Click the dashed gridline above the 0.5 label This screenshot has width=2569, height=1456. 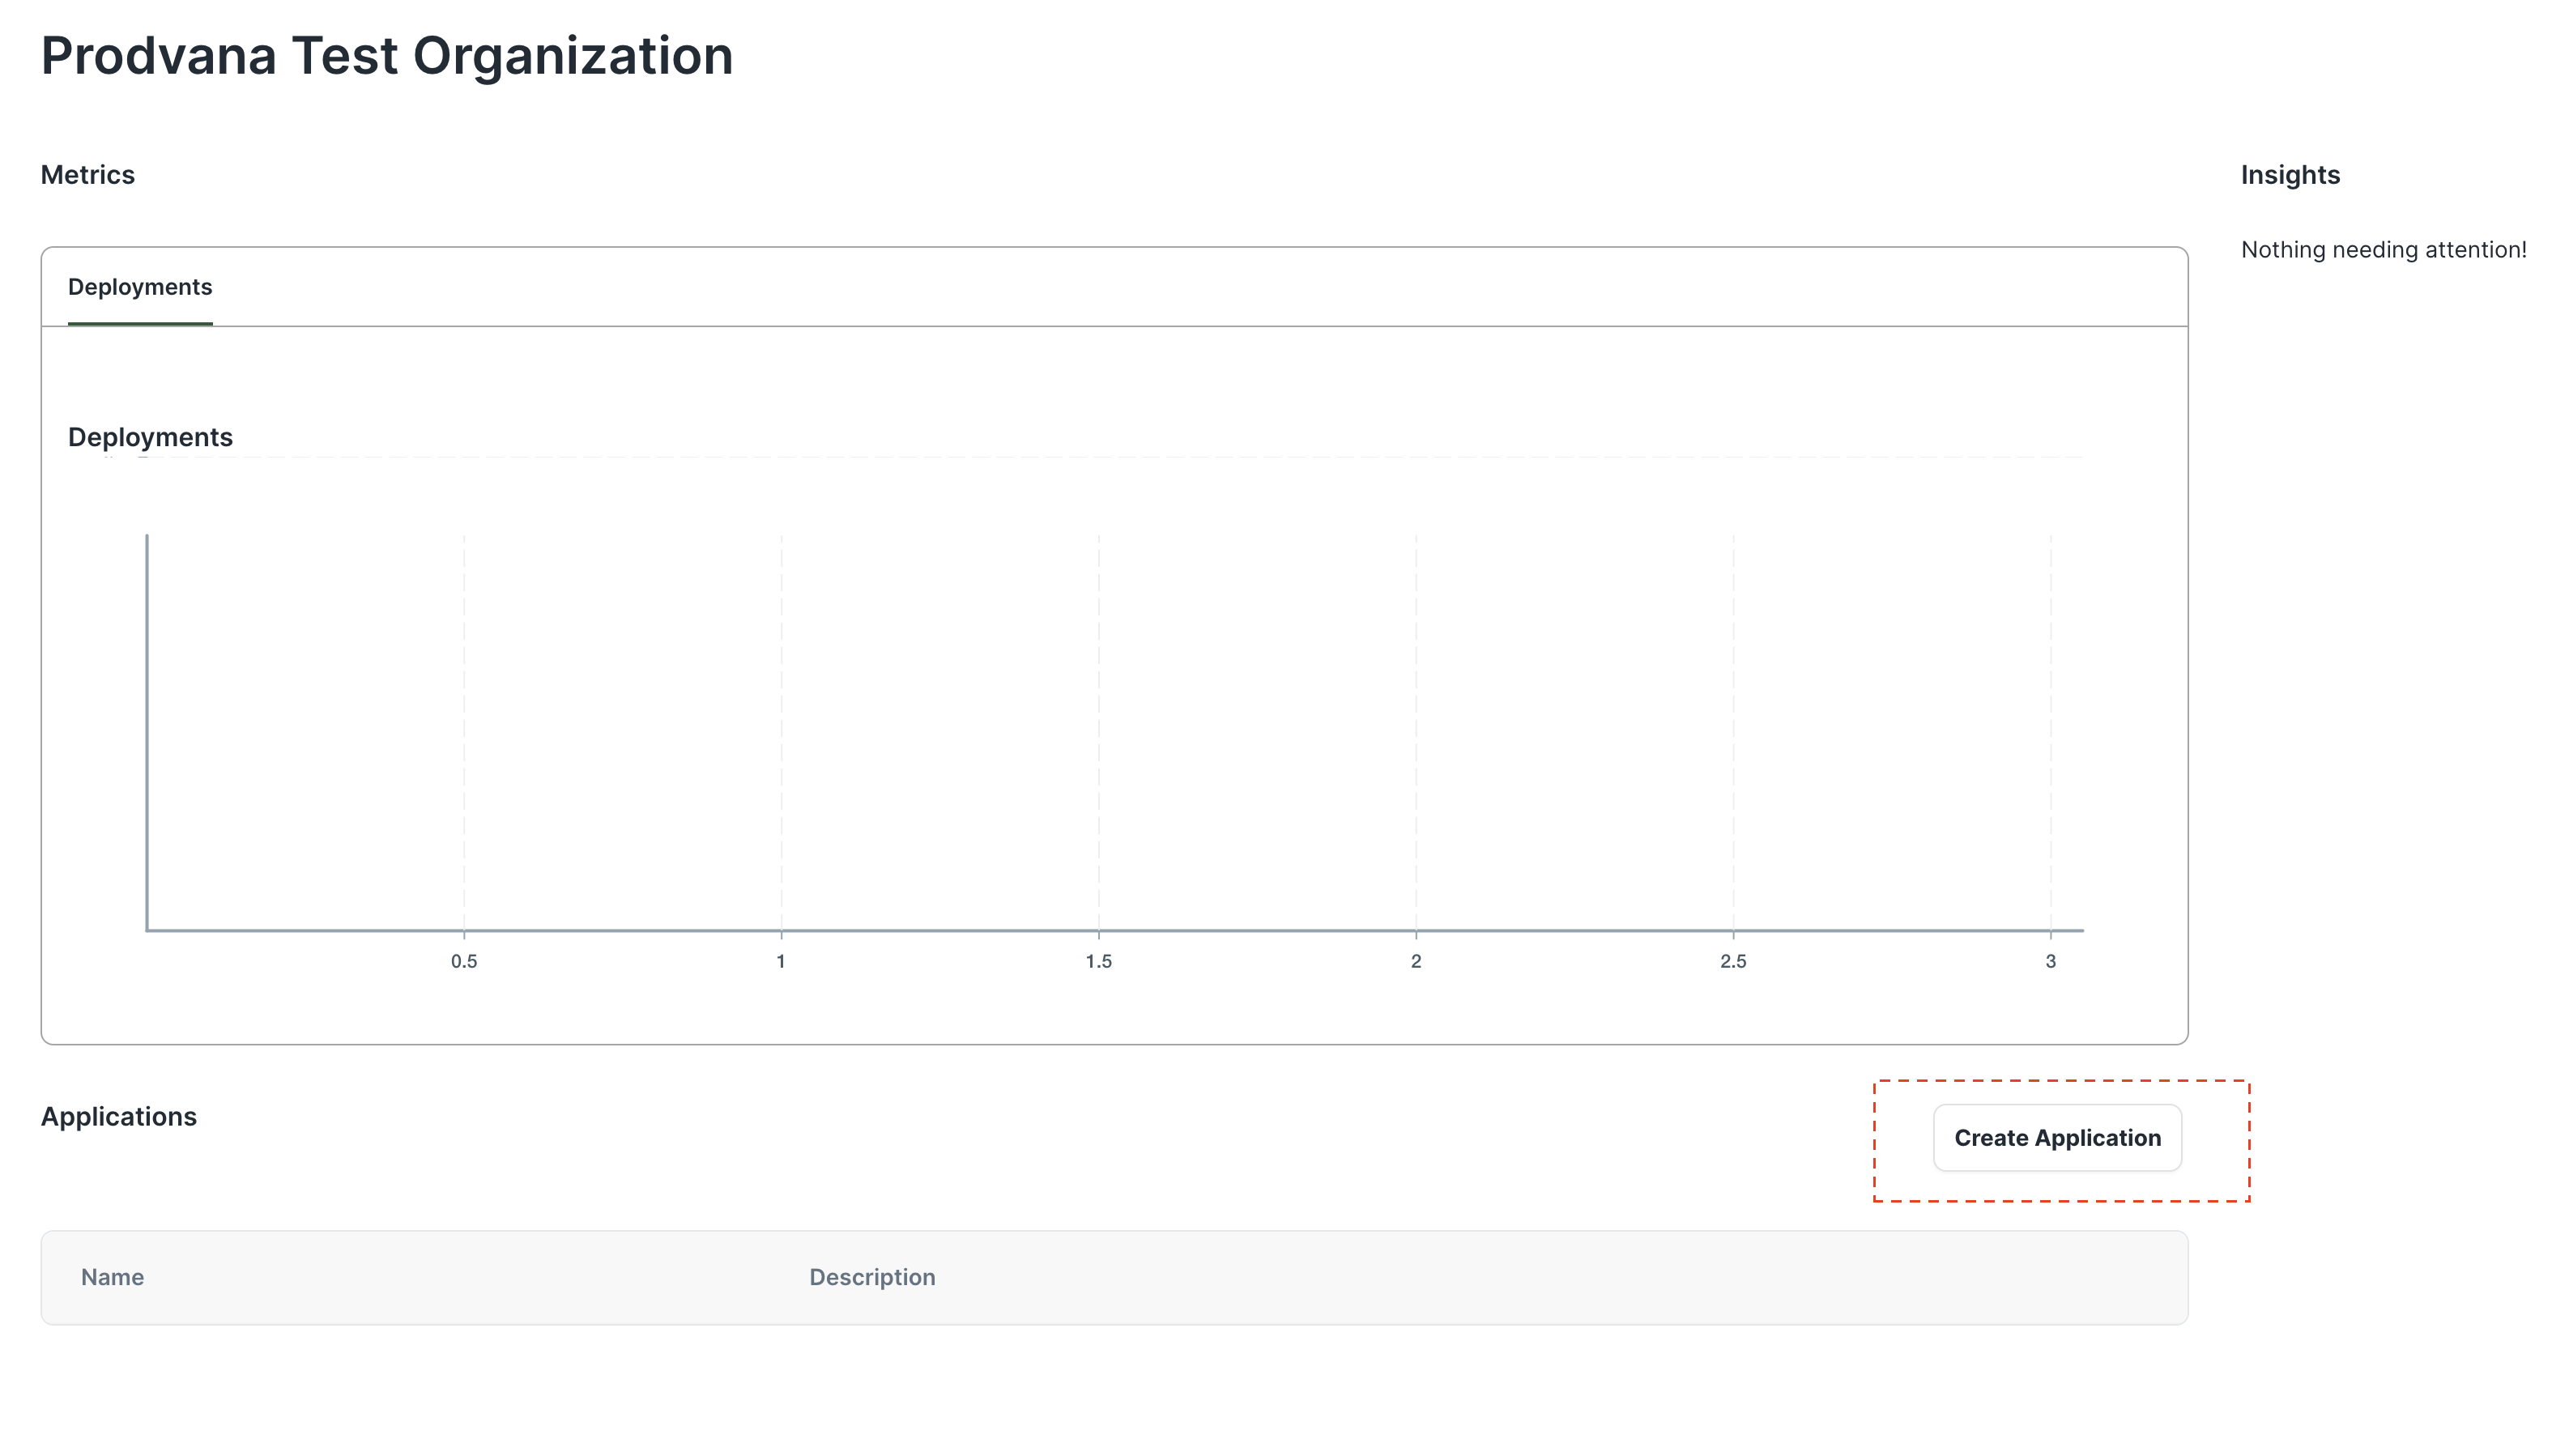[464, 730]
